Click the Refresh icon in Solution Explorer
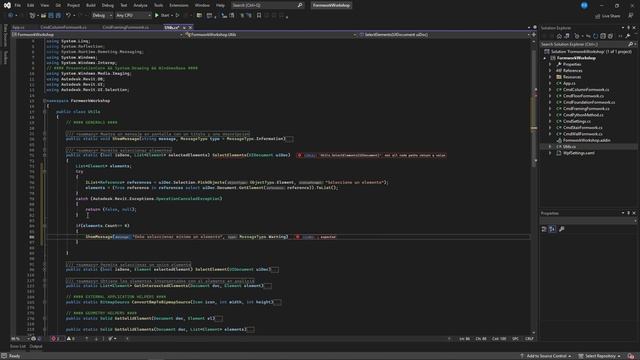The height and width of the screenshot is (360, 640). [x=596, y=36]
